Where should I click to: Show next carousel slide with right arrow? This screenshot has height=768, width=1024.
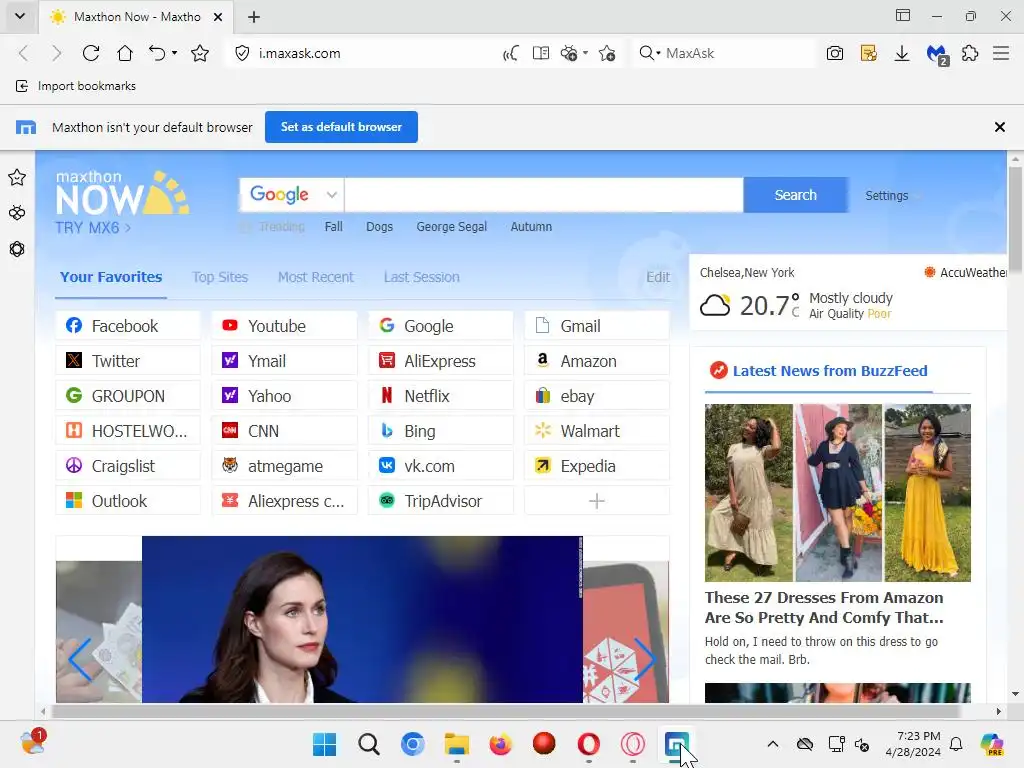pyautogui.click(x=644, y=660)
